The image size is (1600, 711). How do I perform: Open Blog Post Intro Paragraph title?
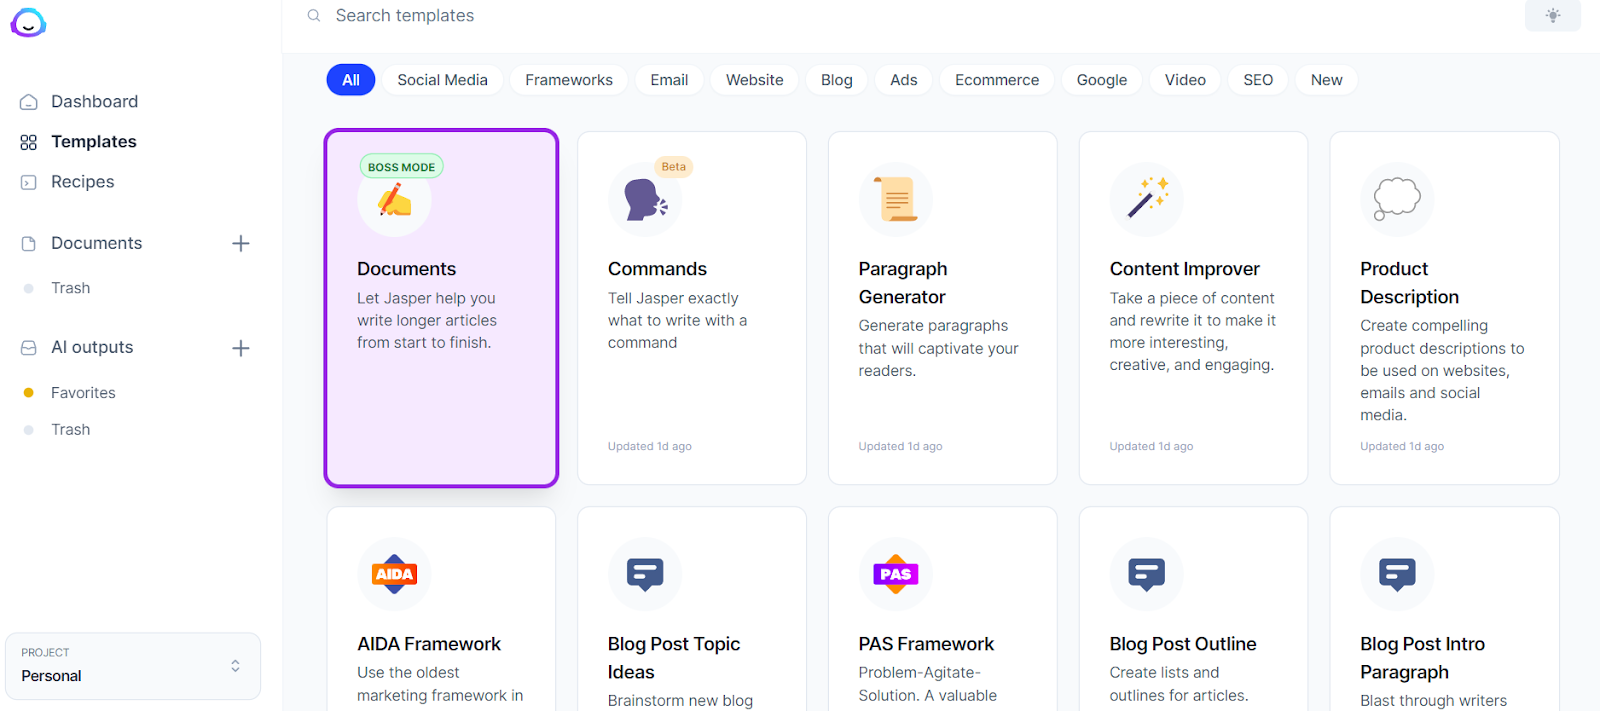(x=1422, y=658)
